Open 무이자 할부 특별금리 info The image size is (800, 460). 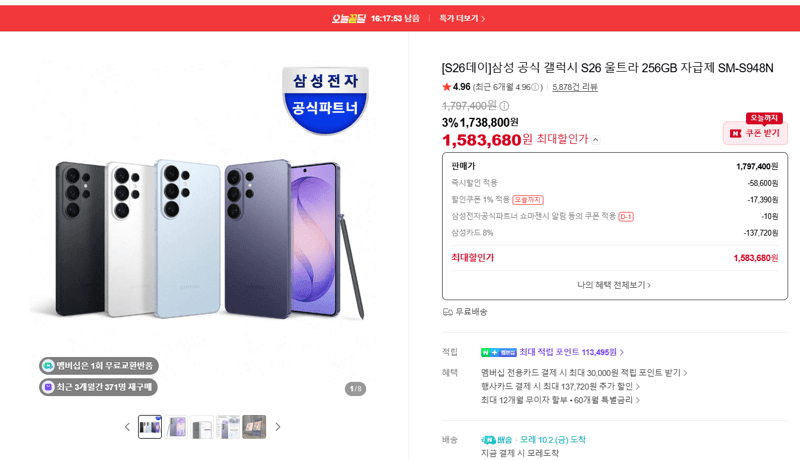[x=560, y=400]
